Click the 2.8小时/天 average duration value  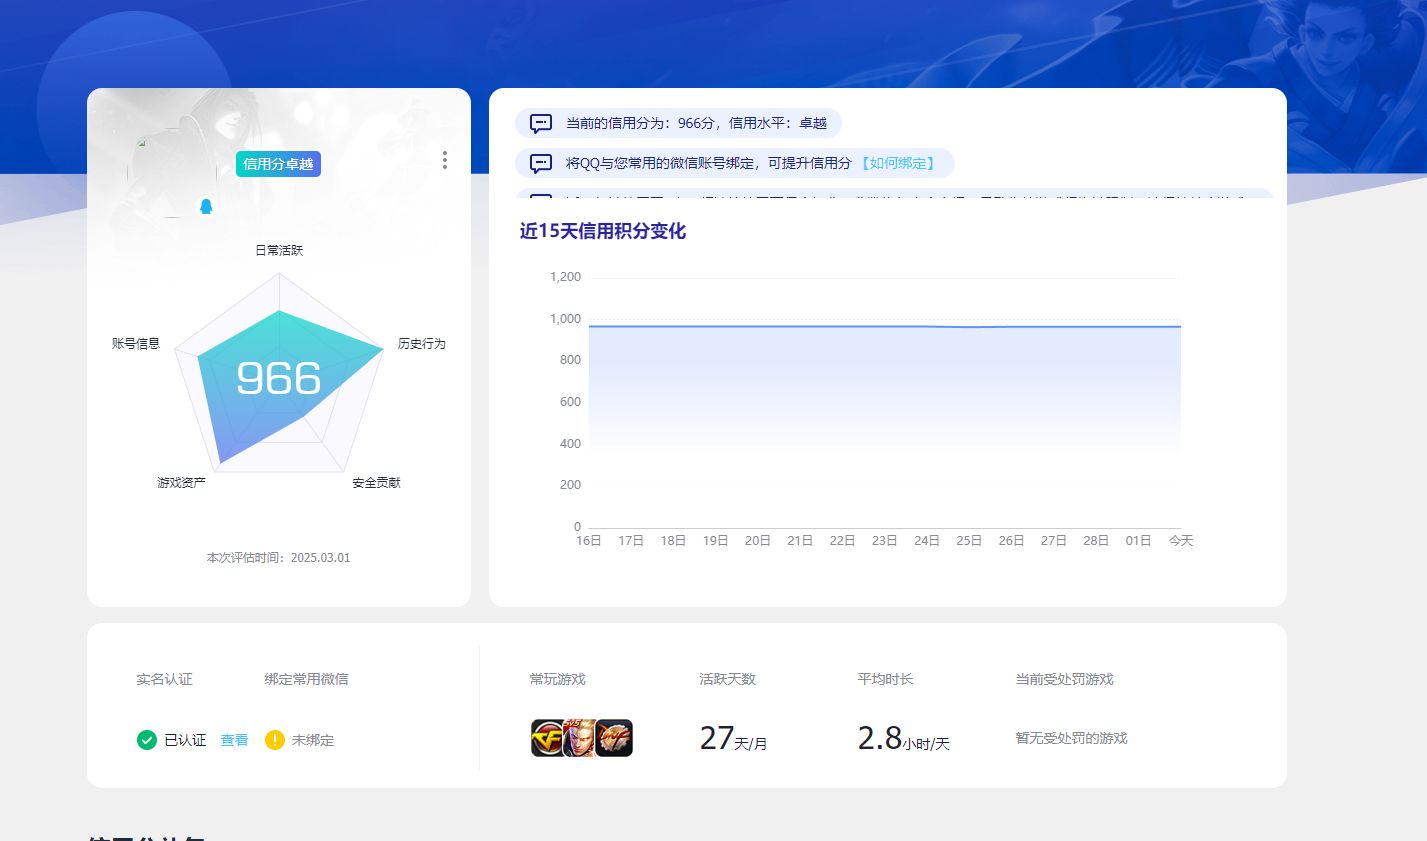[x=904, y=738]
